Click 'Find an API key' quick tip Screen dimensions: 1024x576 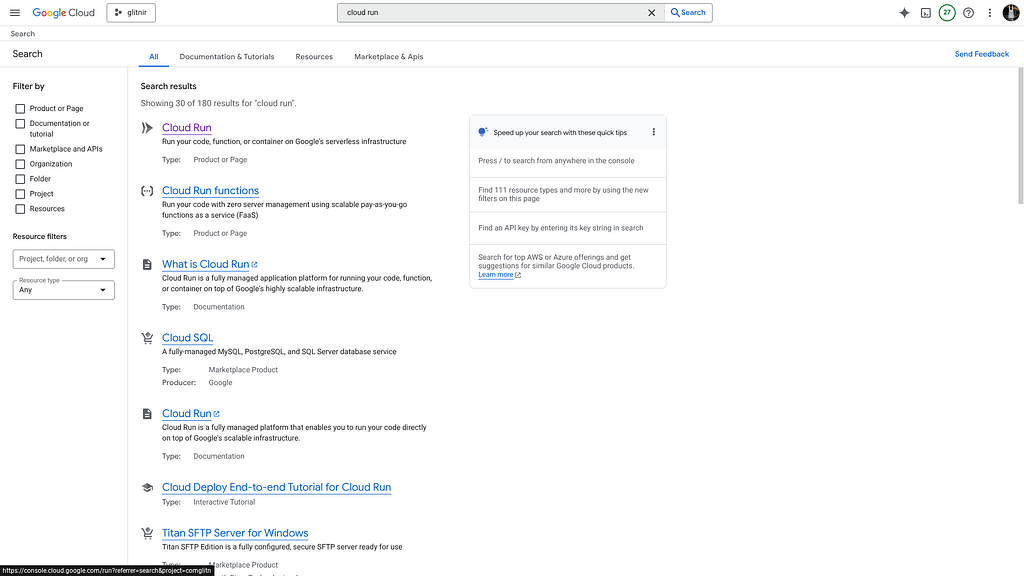[561, 228]
